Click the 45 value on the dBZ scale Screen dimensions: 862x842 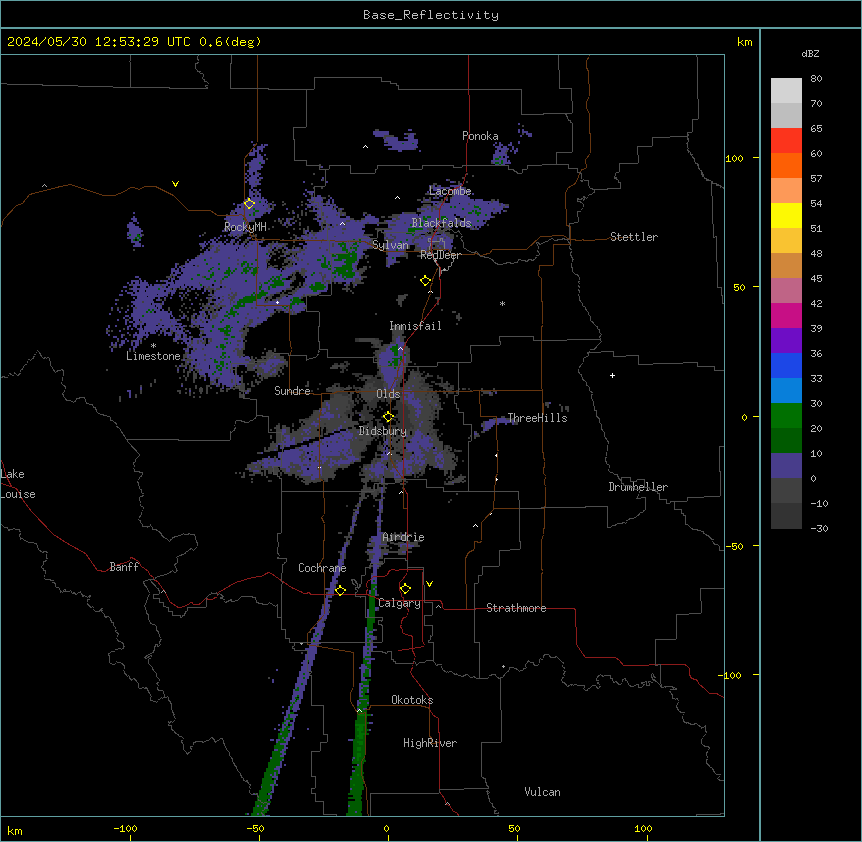[x=816, y=279]
